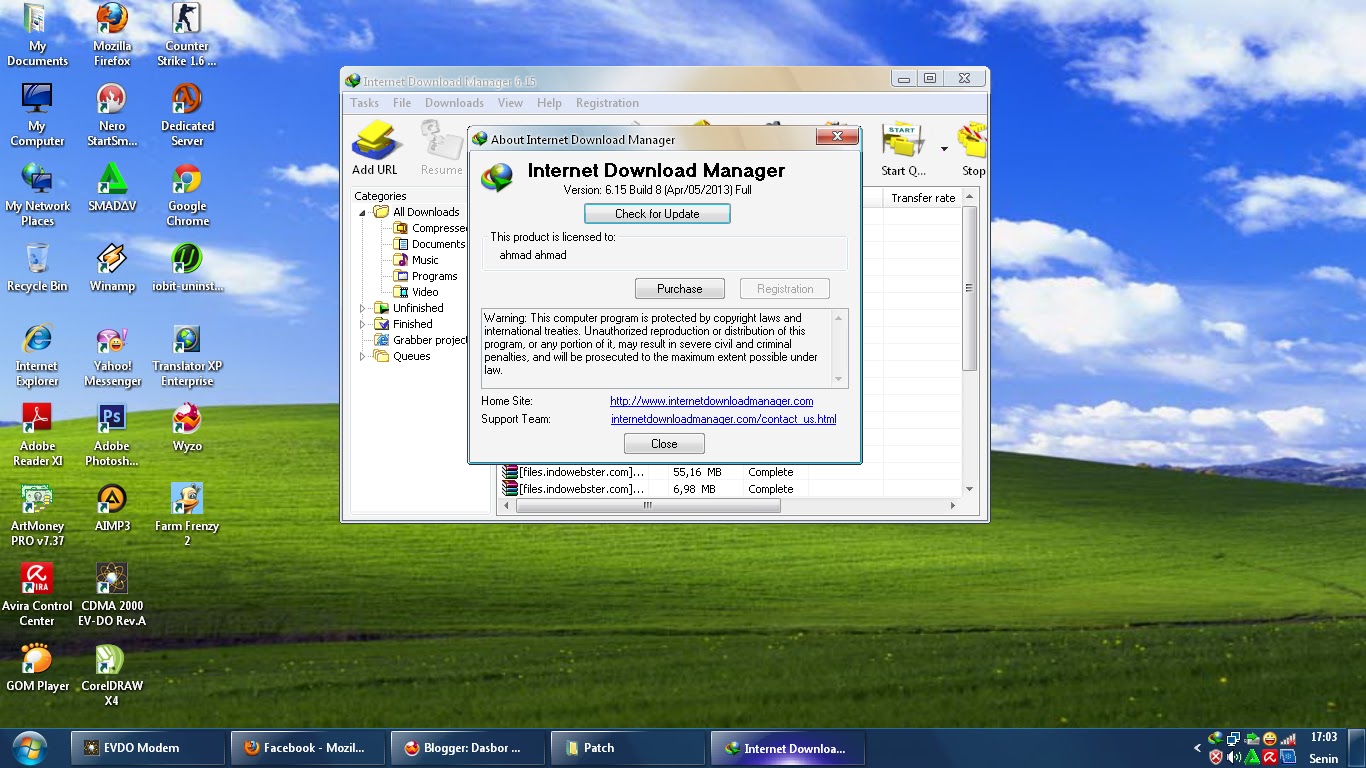The image size is (1366, 768).
Task: Open the Help menu in IDM
Action: pos(549,103)
